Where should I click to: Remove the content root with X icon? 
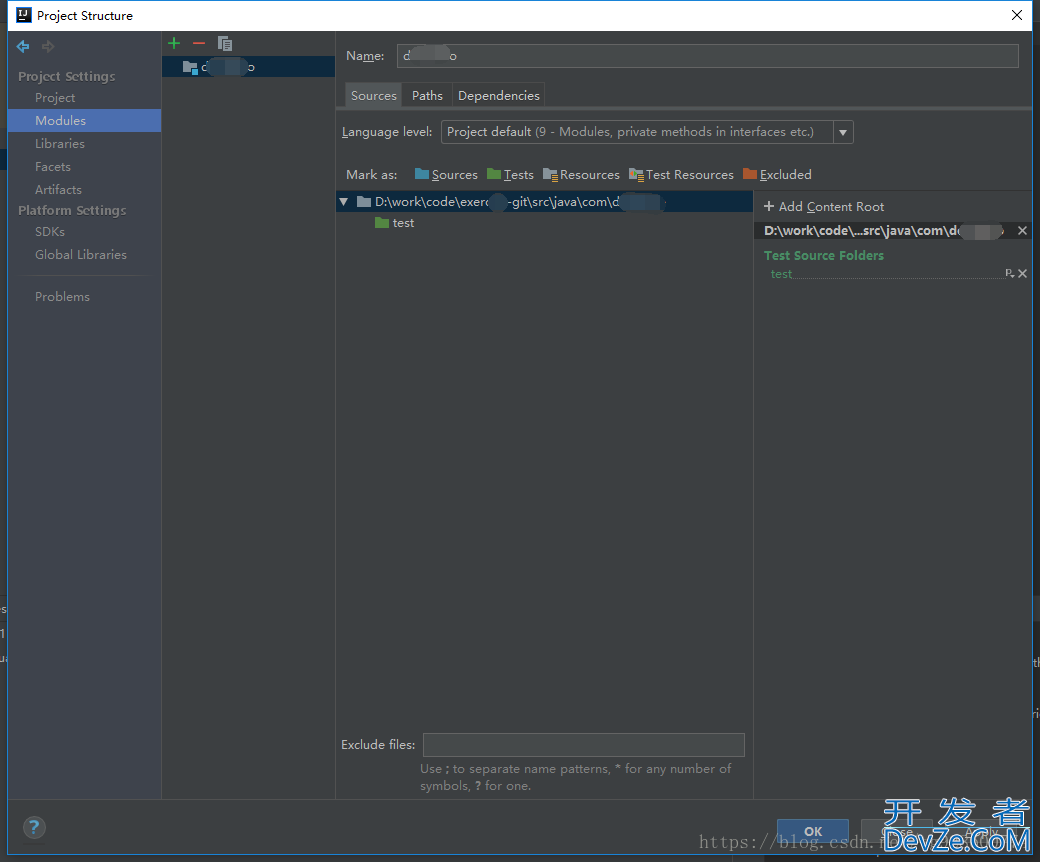click(x=1022, y=231)
